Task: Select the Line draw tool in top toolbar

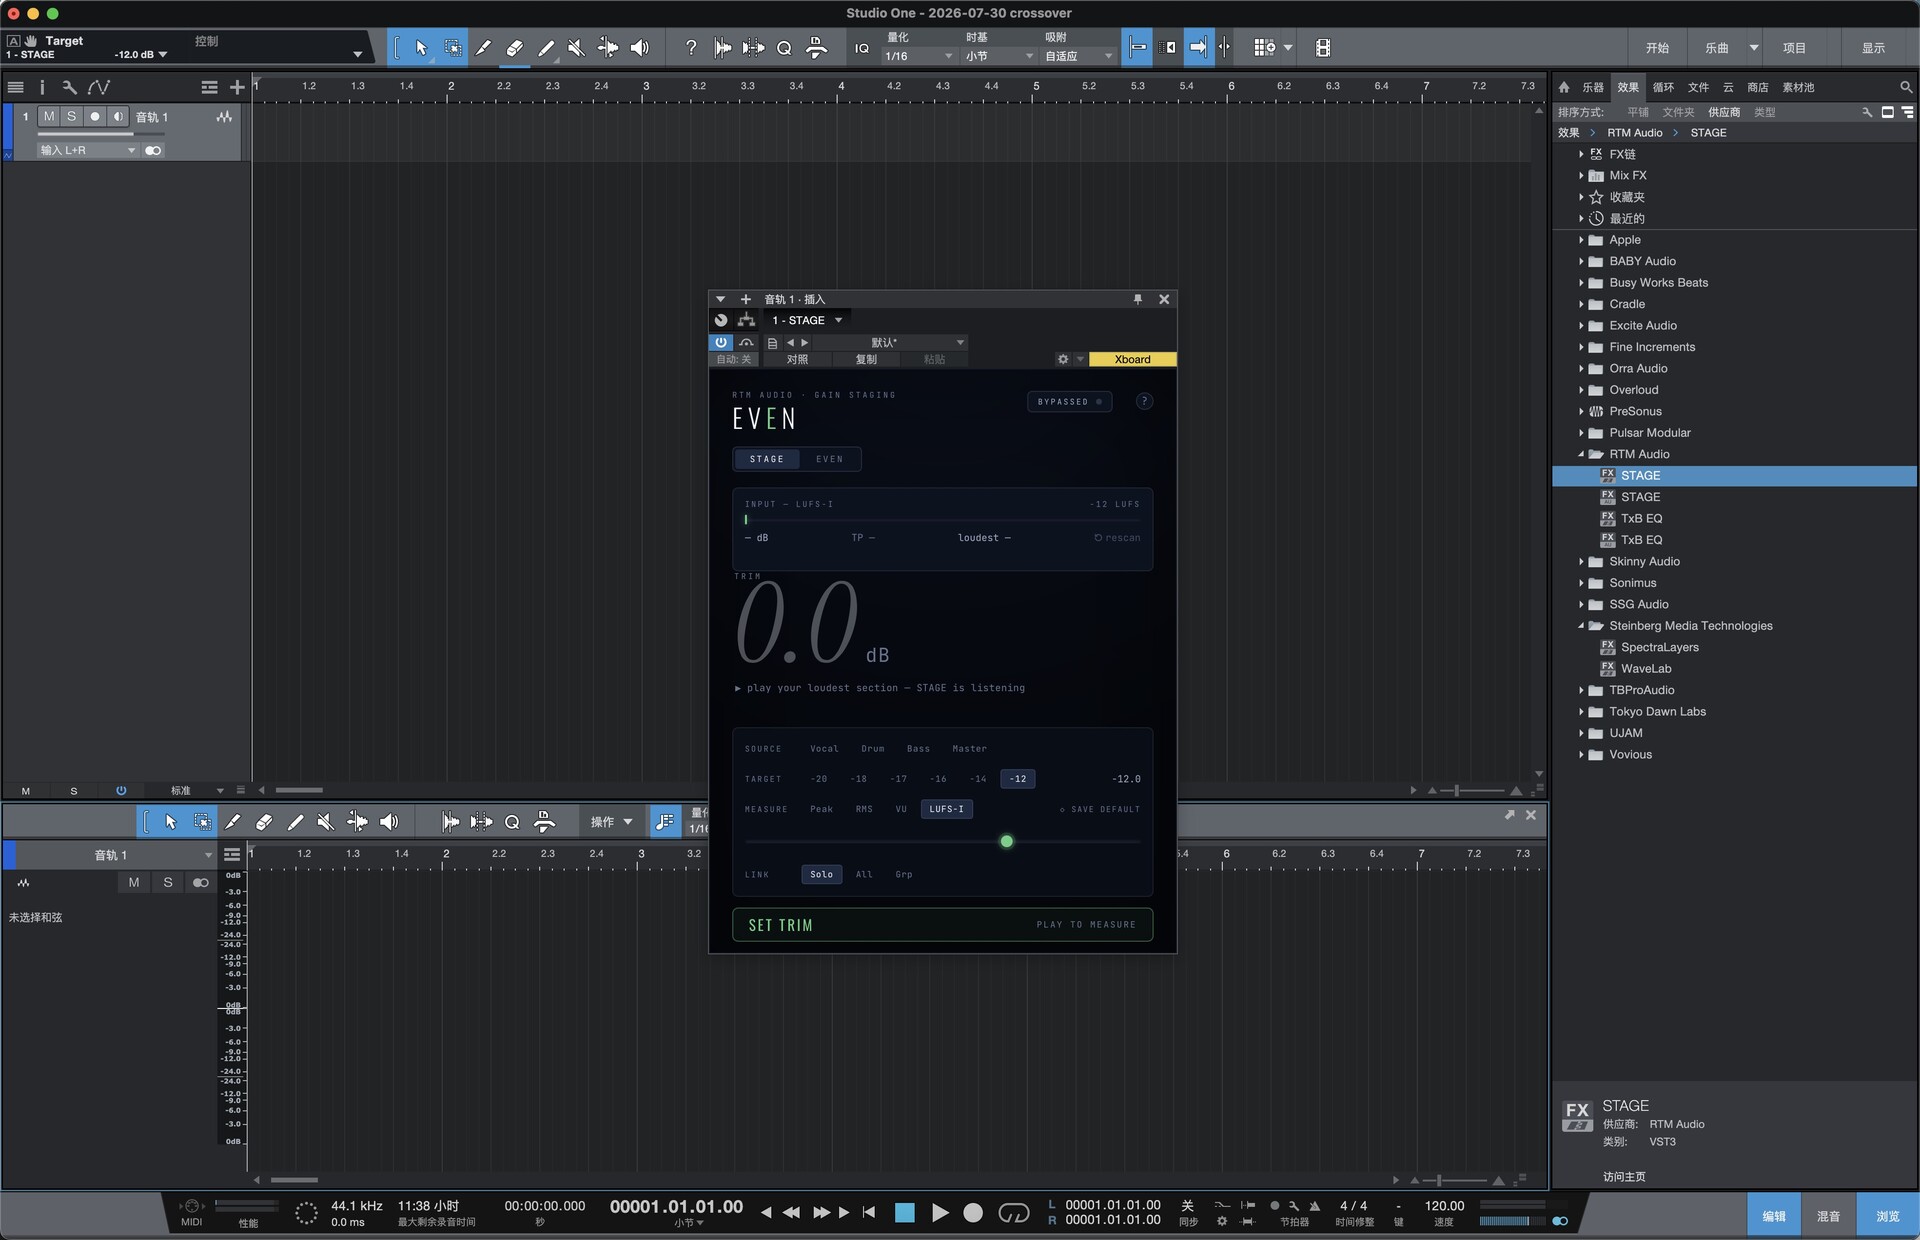Action: coord(546,48)
